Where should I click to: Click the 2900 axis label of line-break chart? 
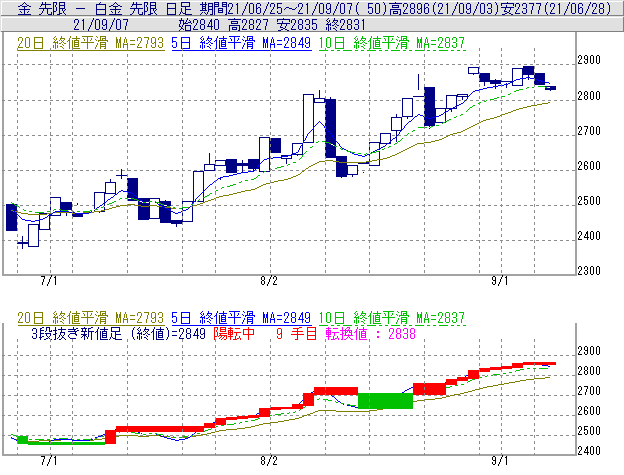pyautogui.click(x=589, y=351)
